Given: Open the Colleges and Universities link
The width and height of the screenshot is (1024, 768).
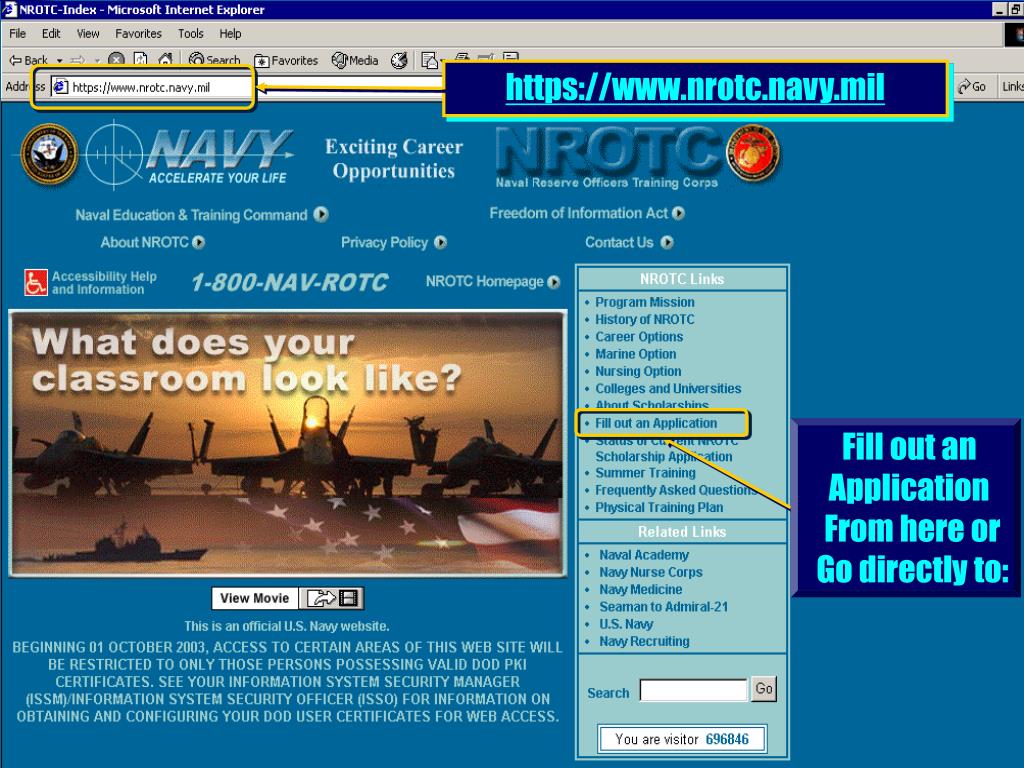Looking at the screenshot, I should (x=668, y=389).
